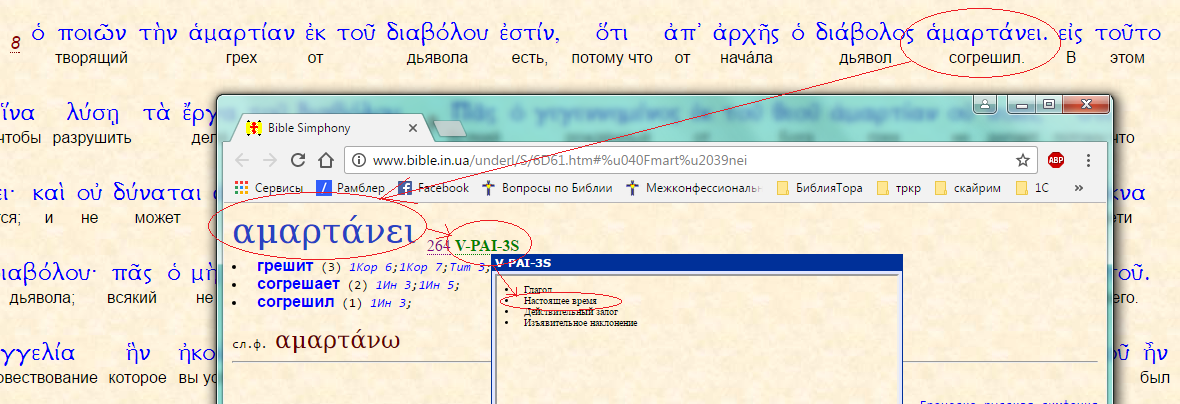Click the browser Back arrow

click(242, 160)
